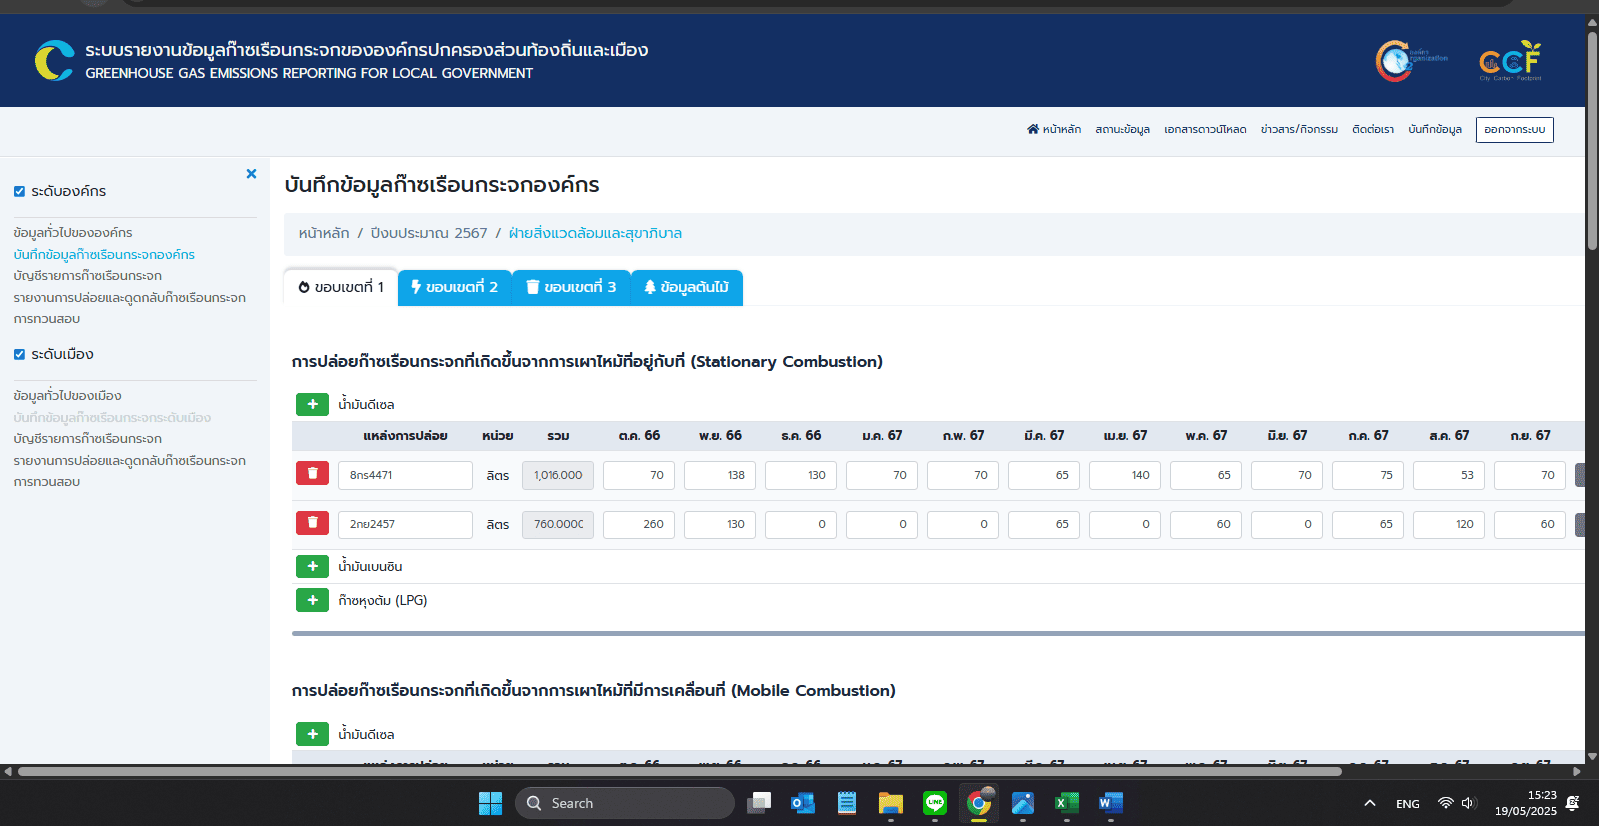Close the left sidebar with the X
The height and width of the screenshot is (826, 1599).
point(251,174)
